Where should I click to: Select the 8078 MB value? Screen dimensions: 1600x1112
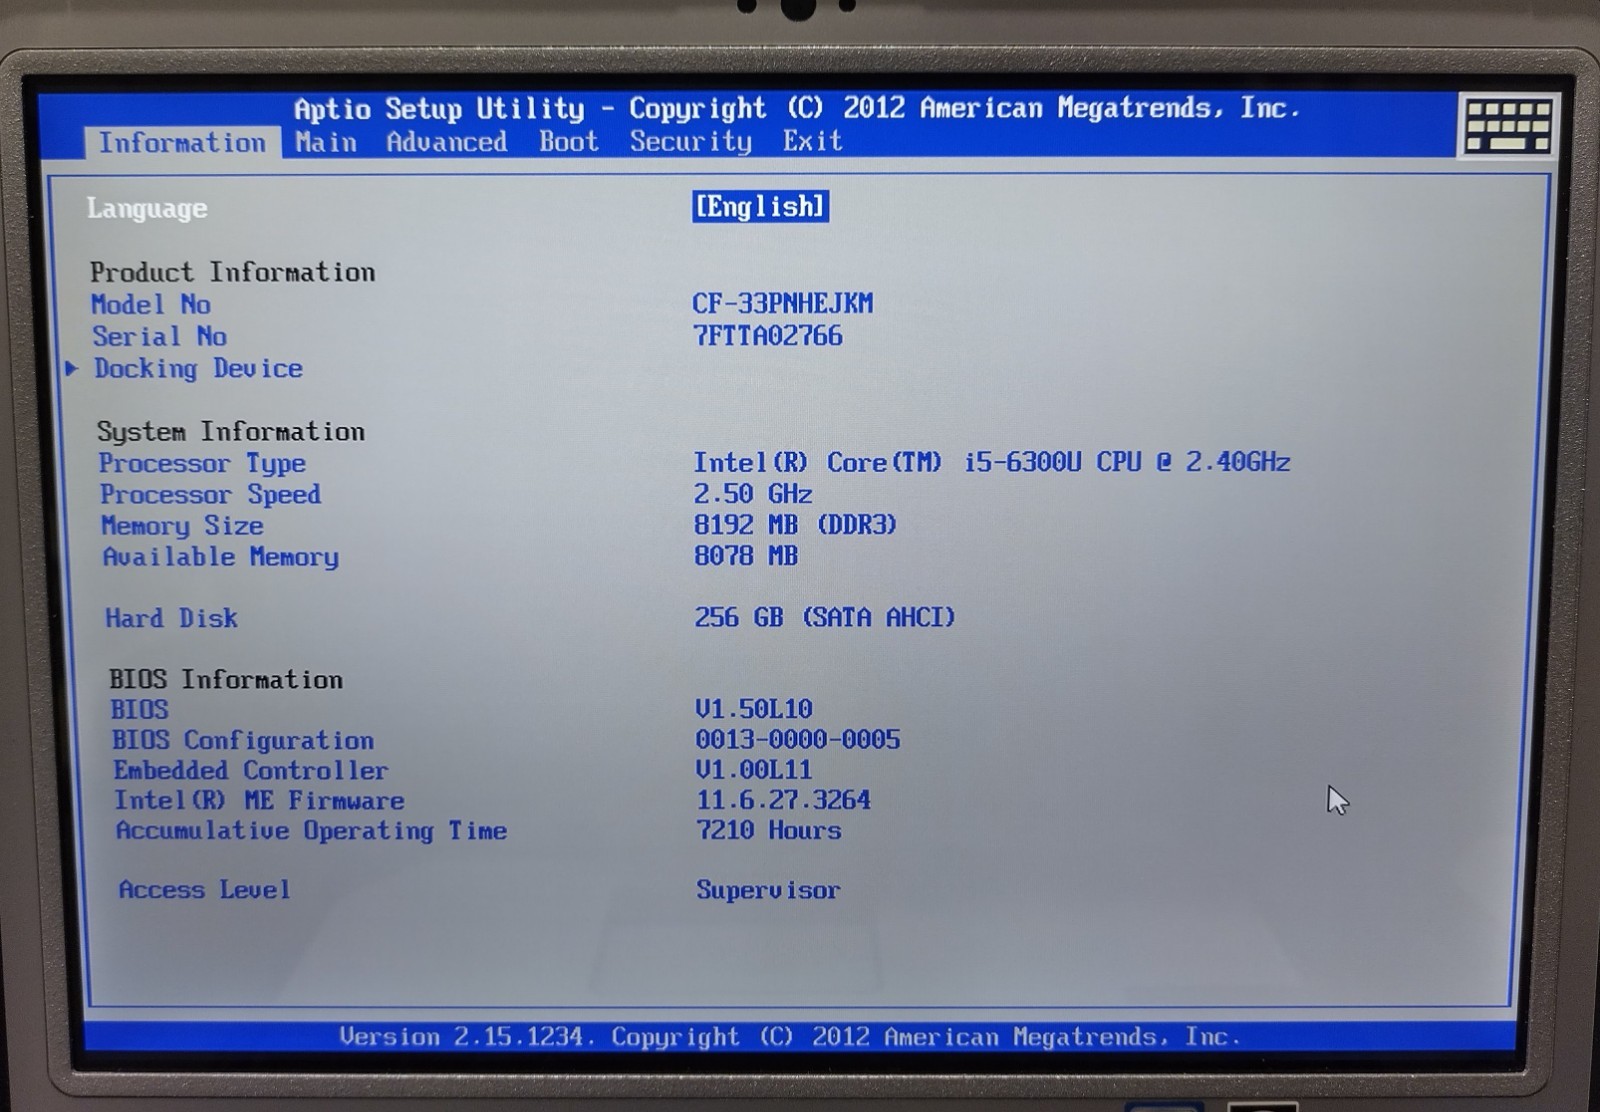coord(746,555)
